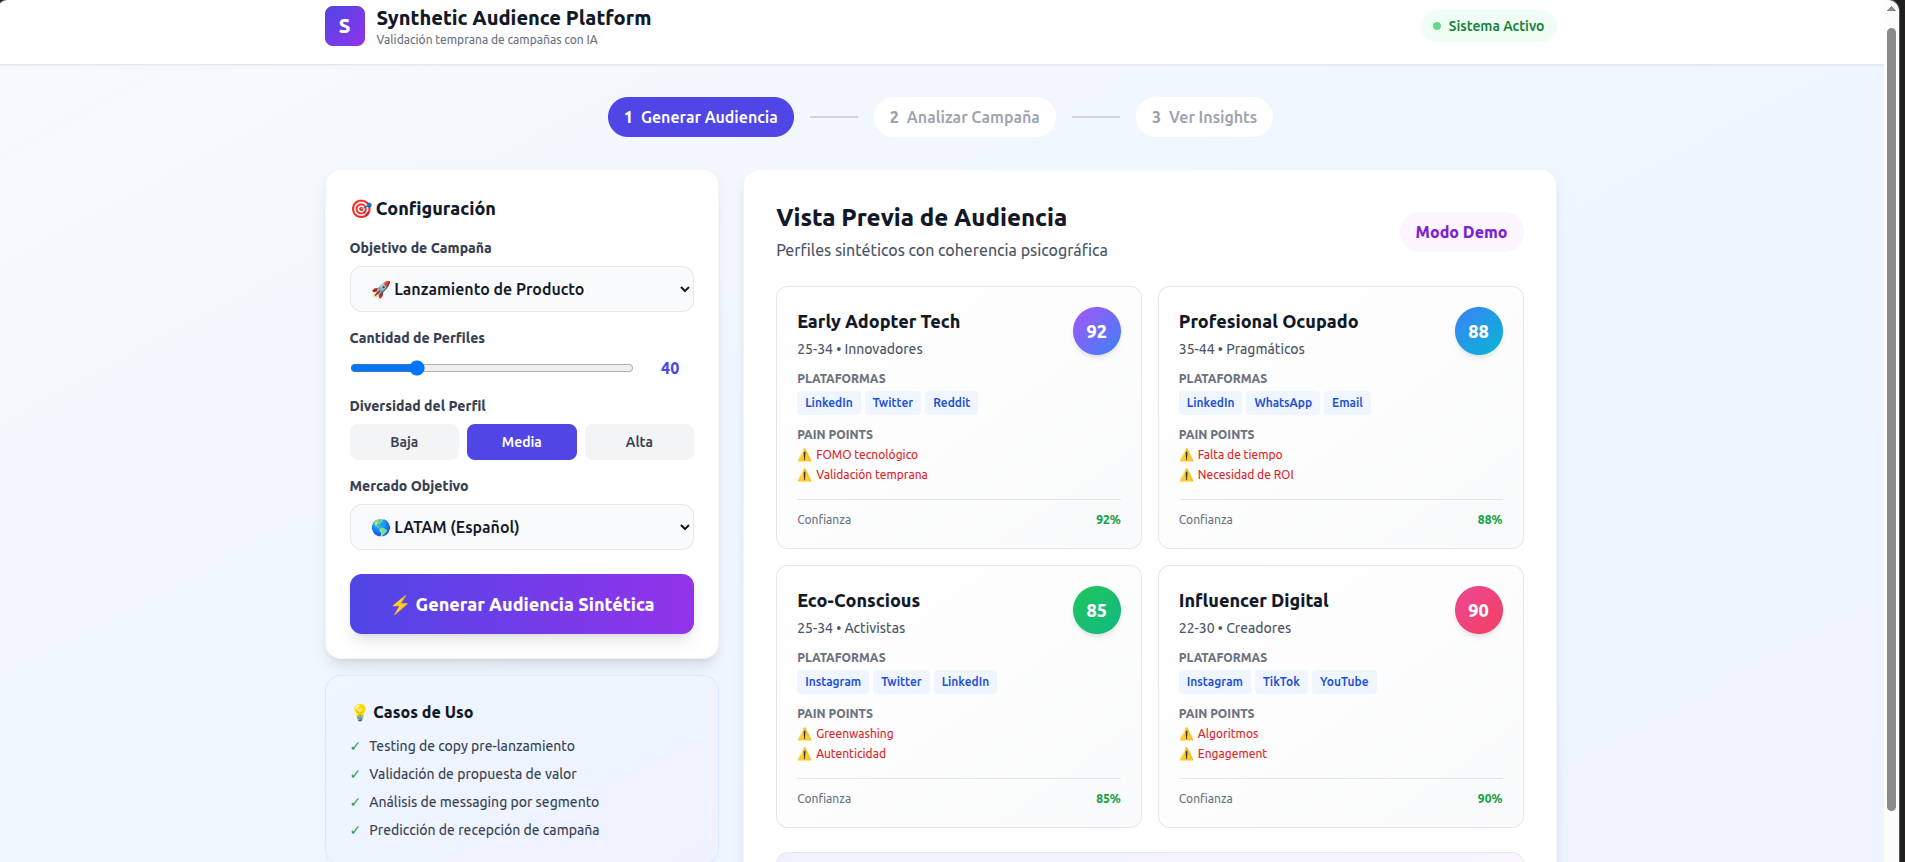Viewport: 1905px width, 862px height.
Task: Click the green 85 score badge
Action: (x=1096, y=610)
